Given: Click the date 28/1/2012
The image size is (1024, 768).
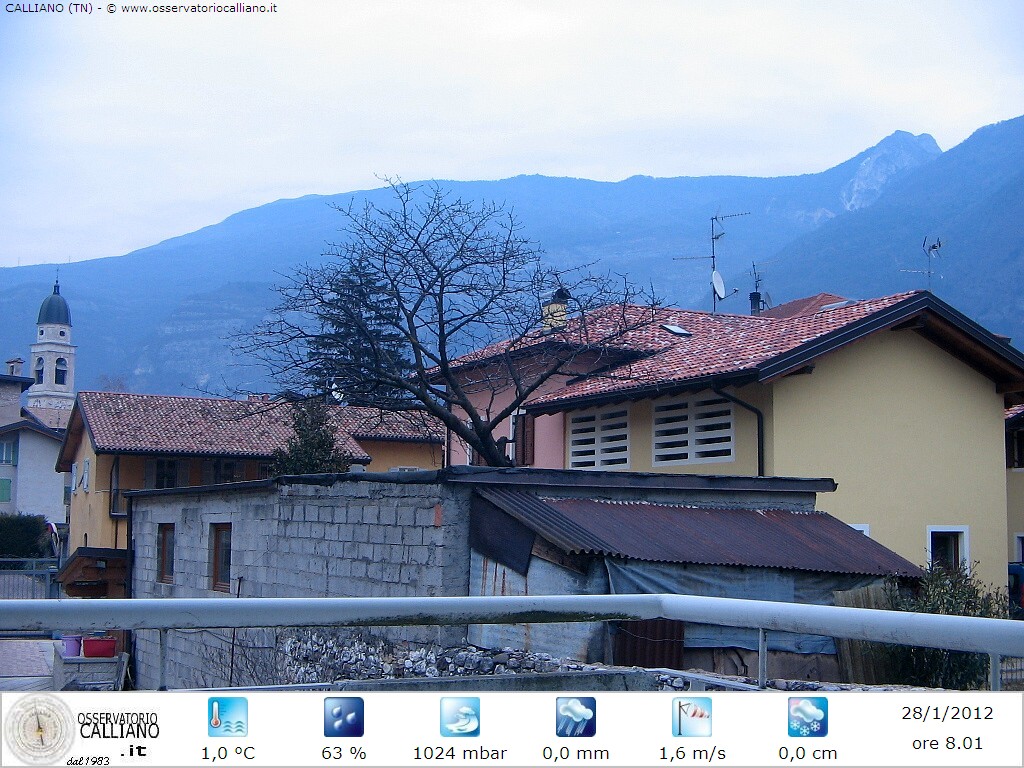Looking at the screenshot, I should coord(947,713).
